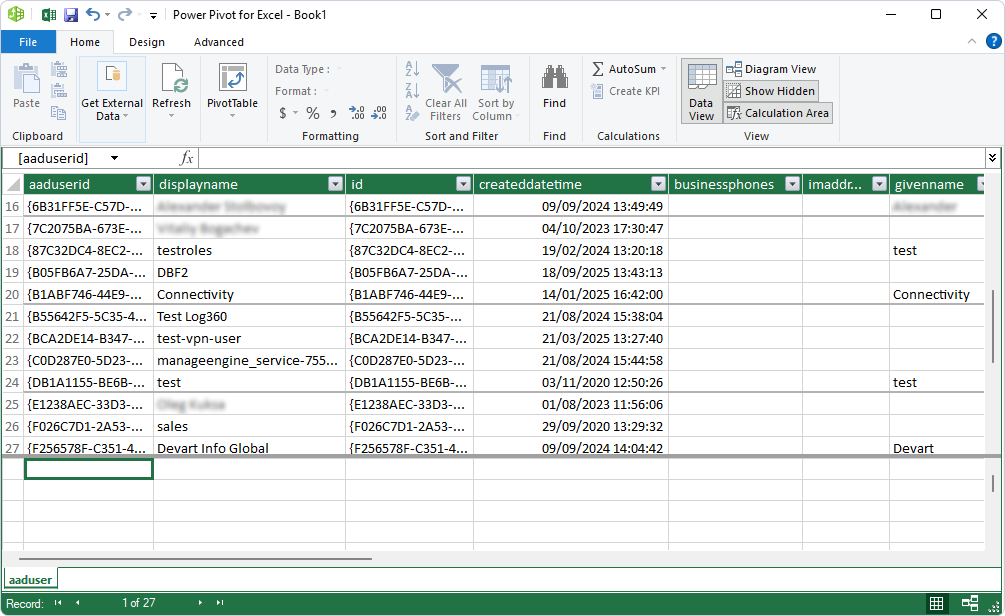The image size is (1005, 616).
Task: Toggle the Calculation Area display
Action: pos(778,113)
